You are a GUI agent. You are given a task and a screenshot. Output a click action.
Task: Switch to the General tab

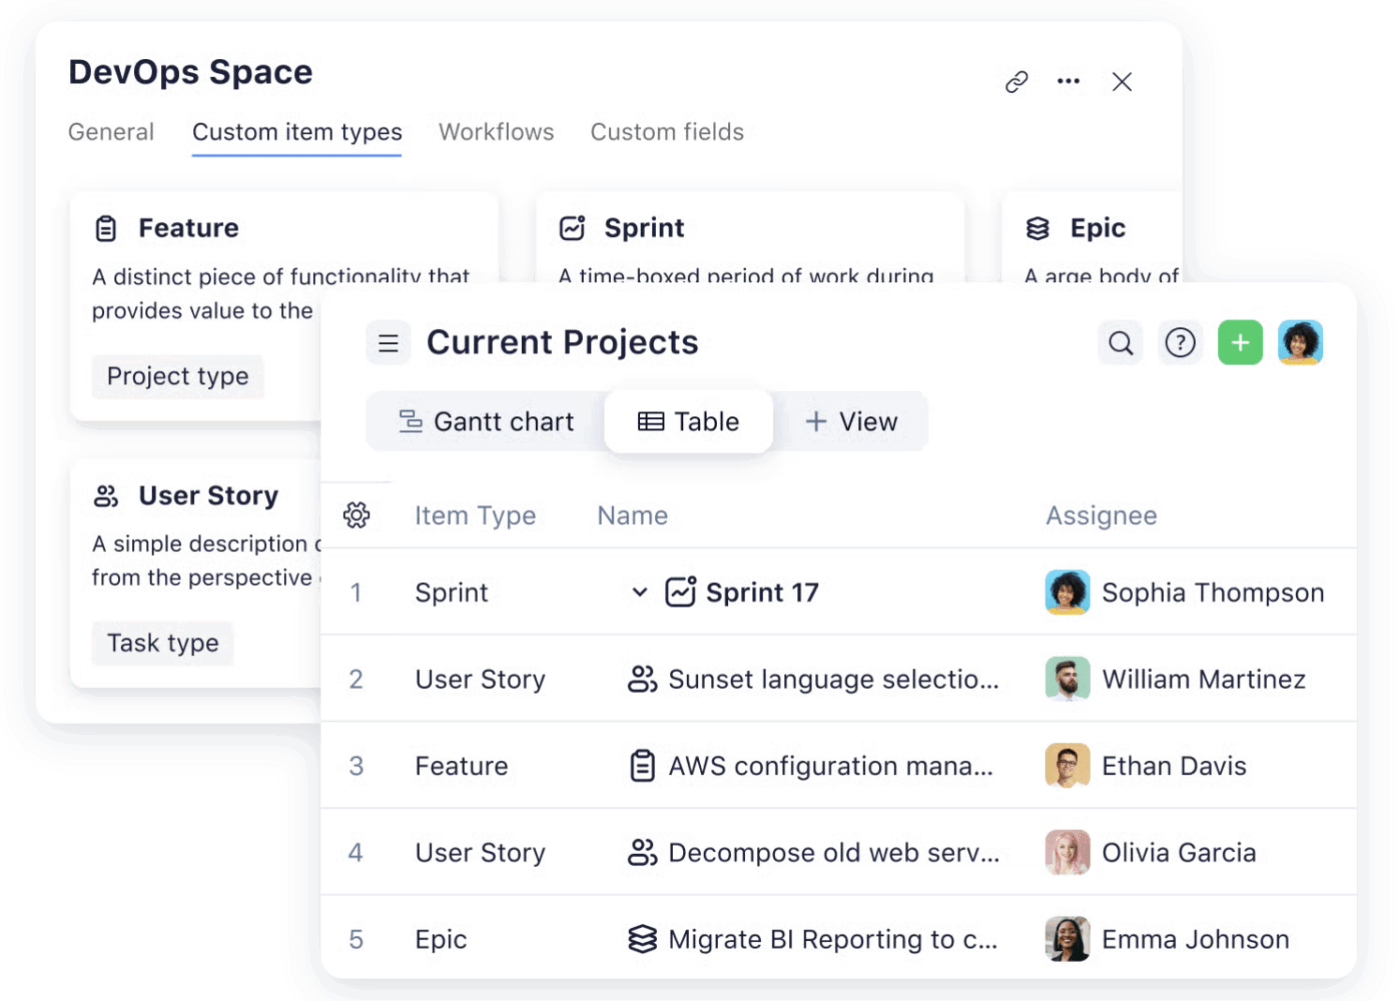coord(111,132)
